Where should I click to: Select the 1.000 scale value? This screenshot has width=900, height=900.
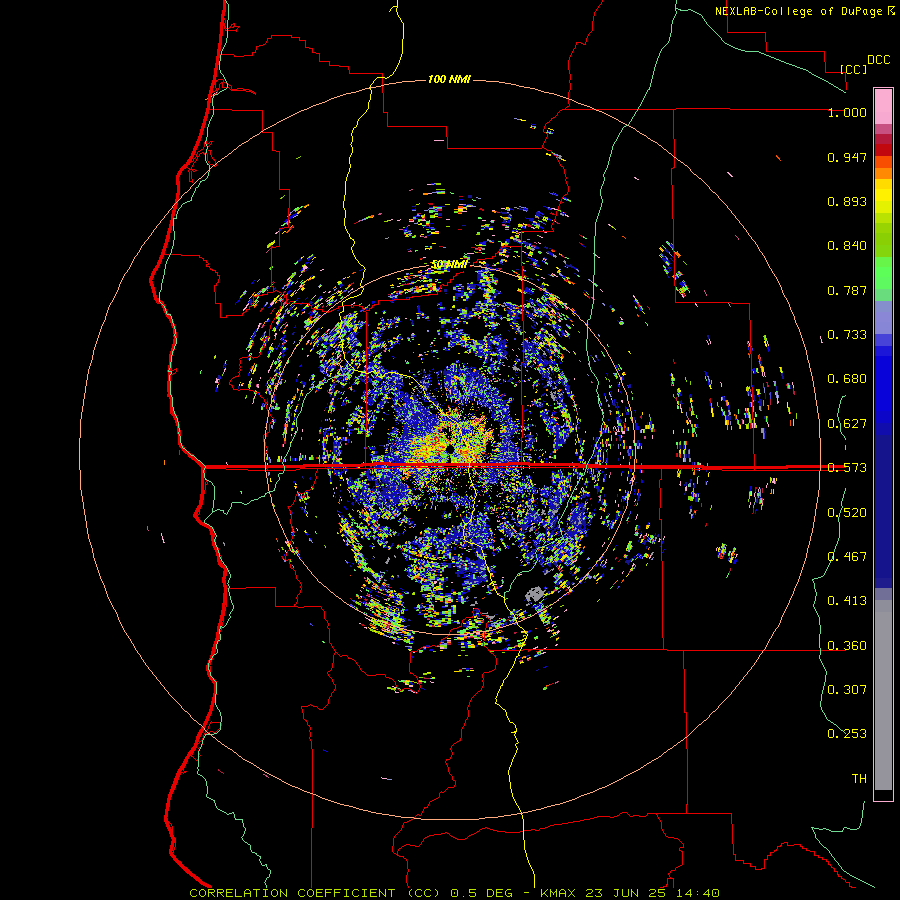(x=847, y=112)
